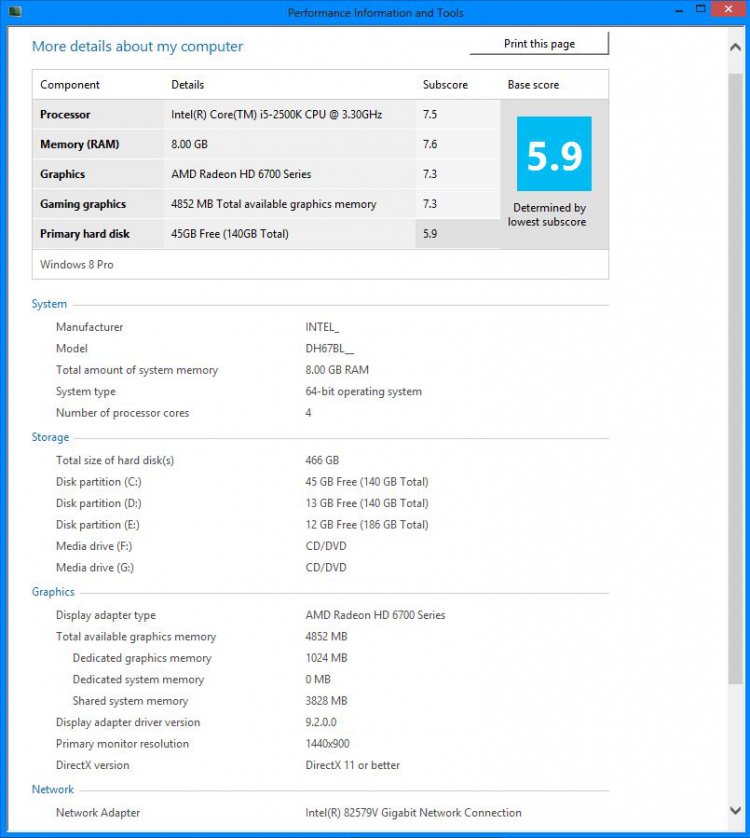This screenshot has width=750, height=838.
Task: Click the Media drive (G:) label
Action: (95, 568)
